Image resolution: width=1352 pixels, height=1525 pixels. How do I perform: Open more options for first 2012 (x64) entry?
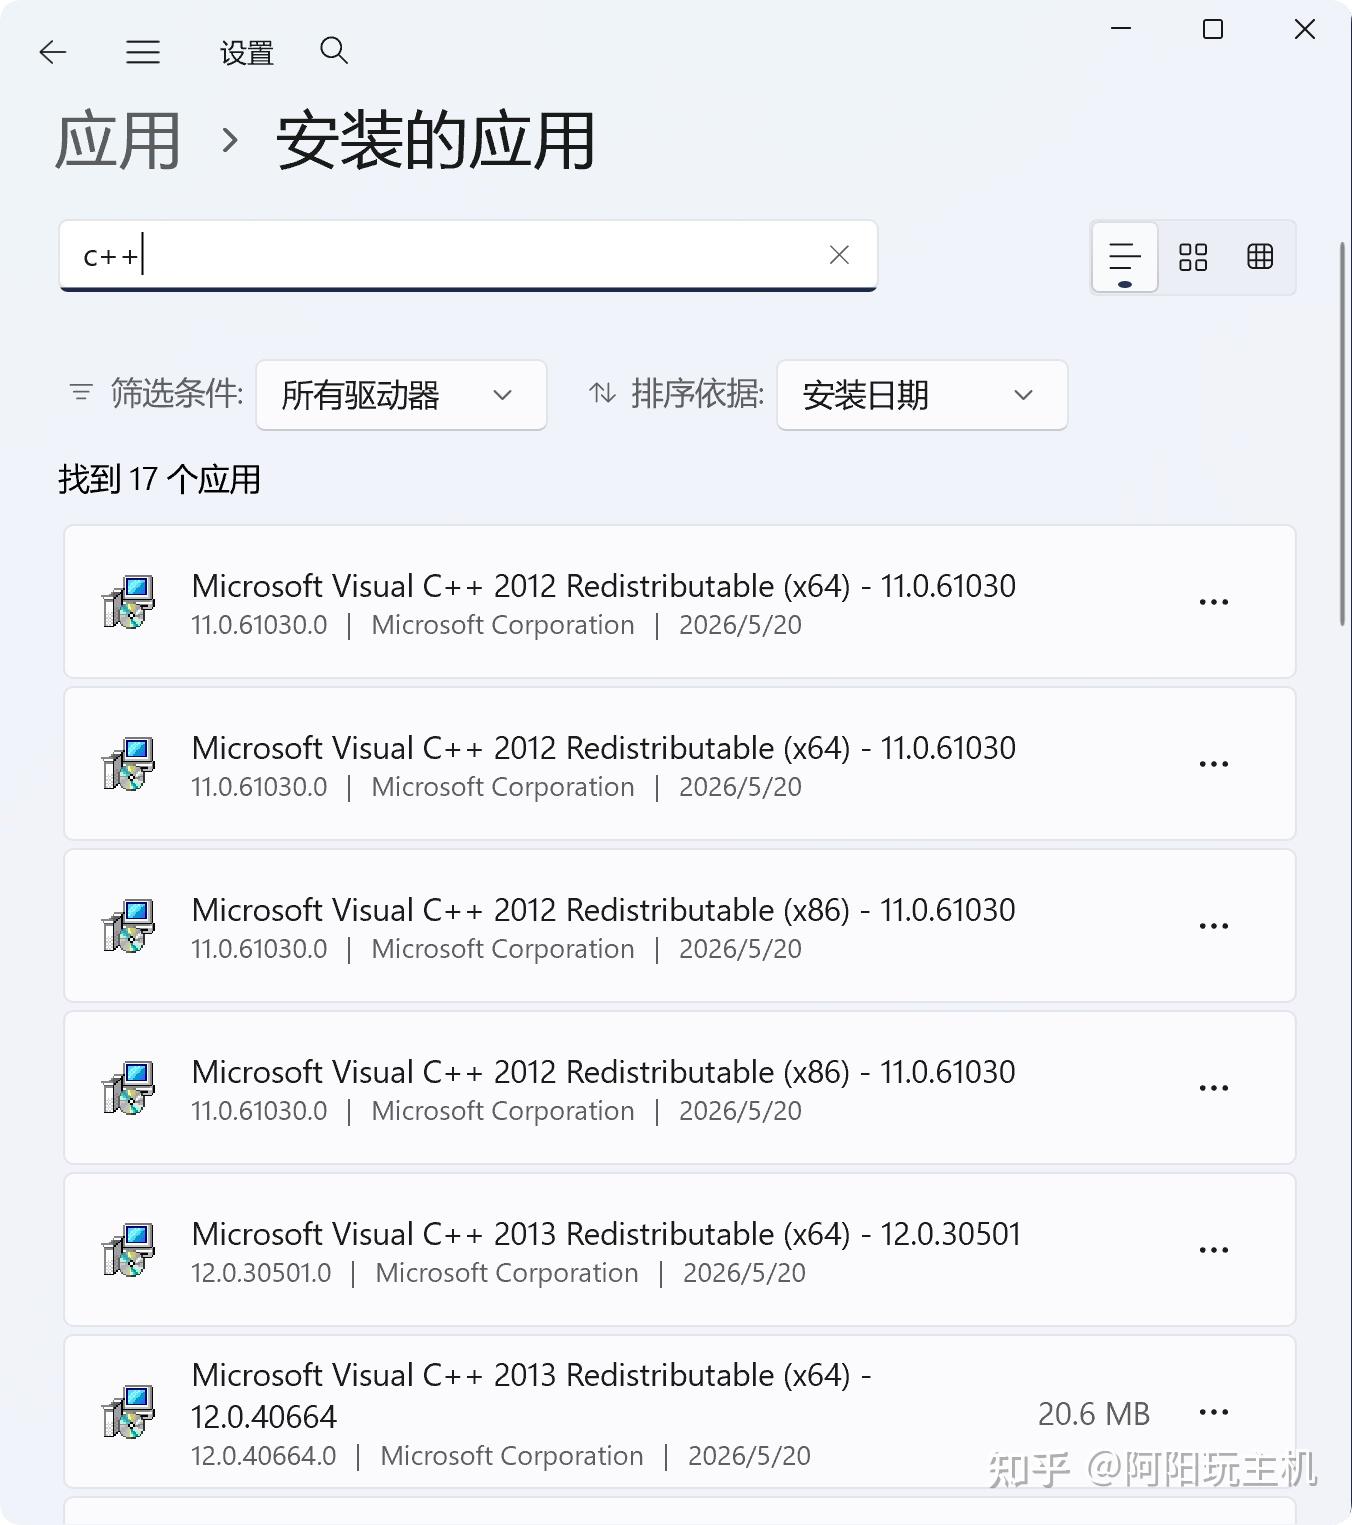pyautogui.click(x=1213, y=602)
